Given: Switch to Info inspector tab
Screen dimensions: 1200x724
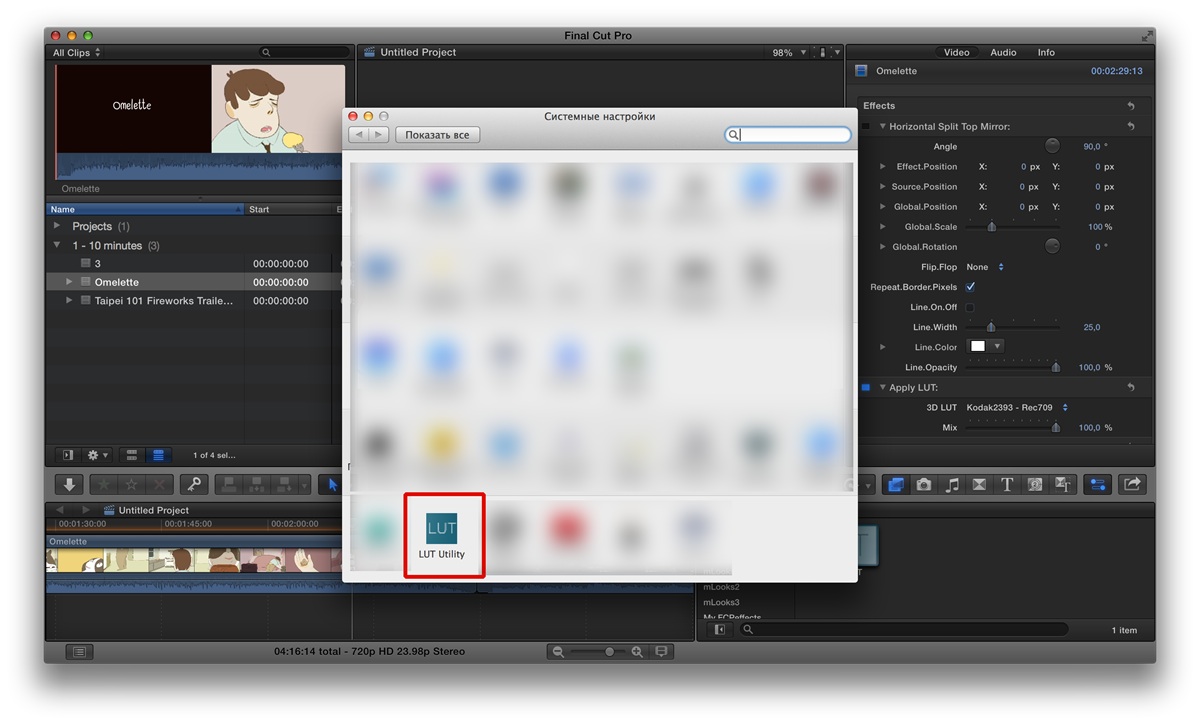Looking at the screenshot, I should [1046, 52].
